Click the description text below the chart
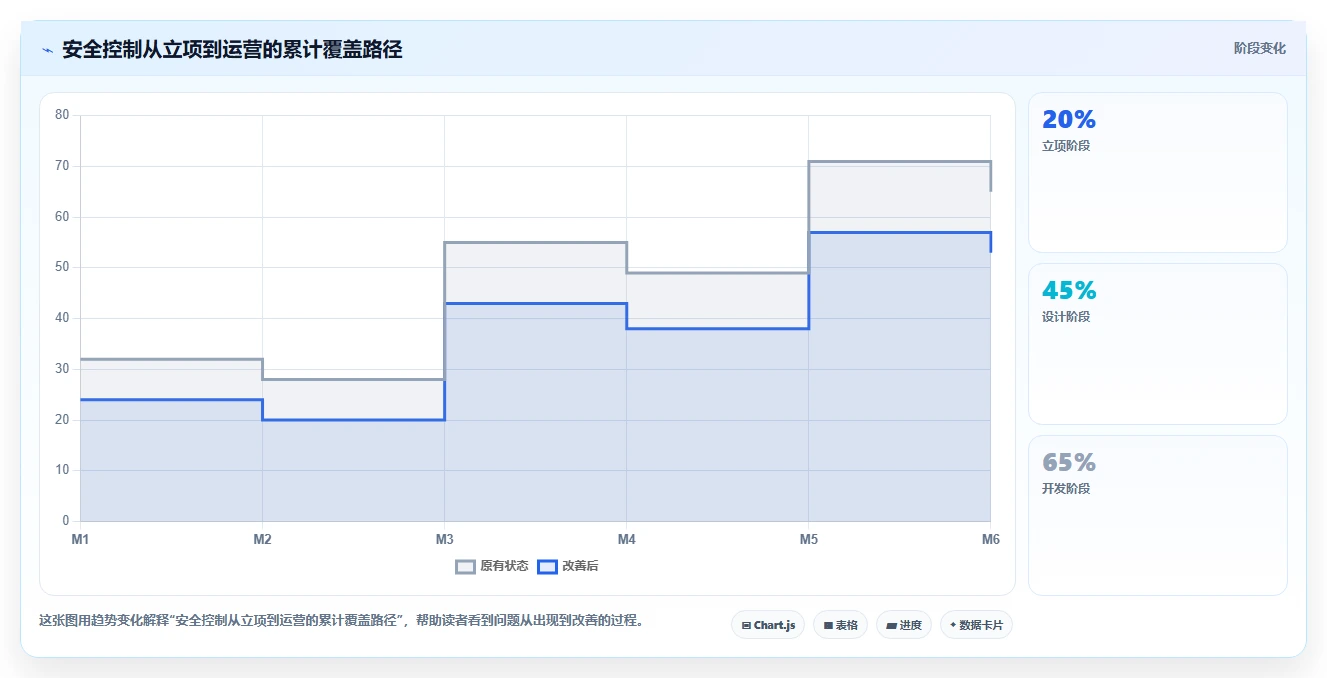 tap(341, 621)
